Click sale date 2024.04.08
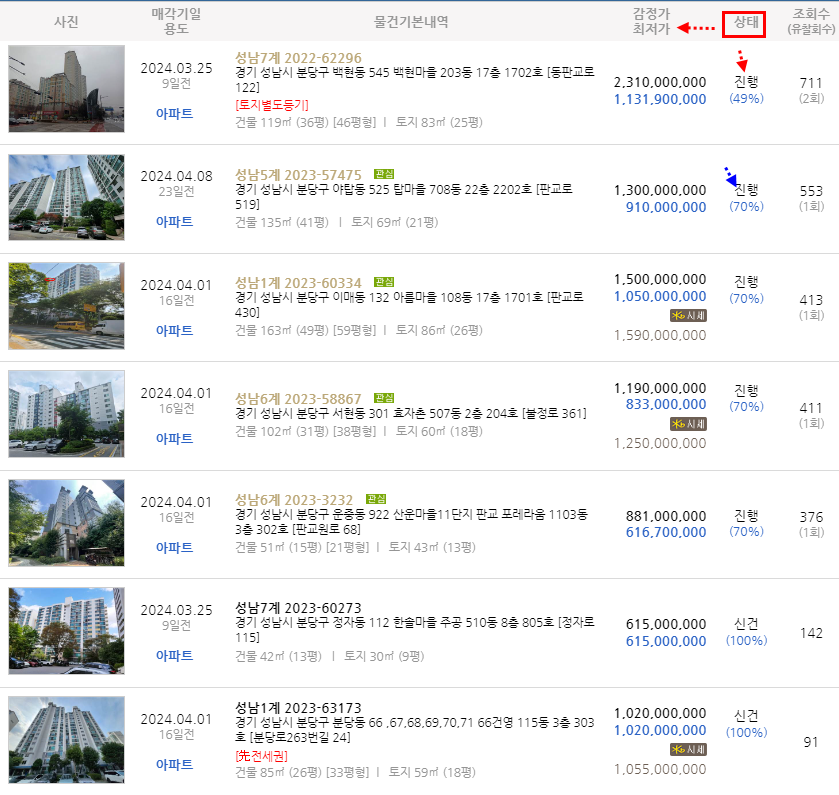The image size is (839, 795). [176, 177]
